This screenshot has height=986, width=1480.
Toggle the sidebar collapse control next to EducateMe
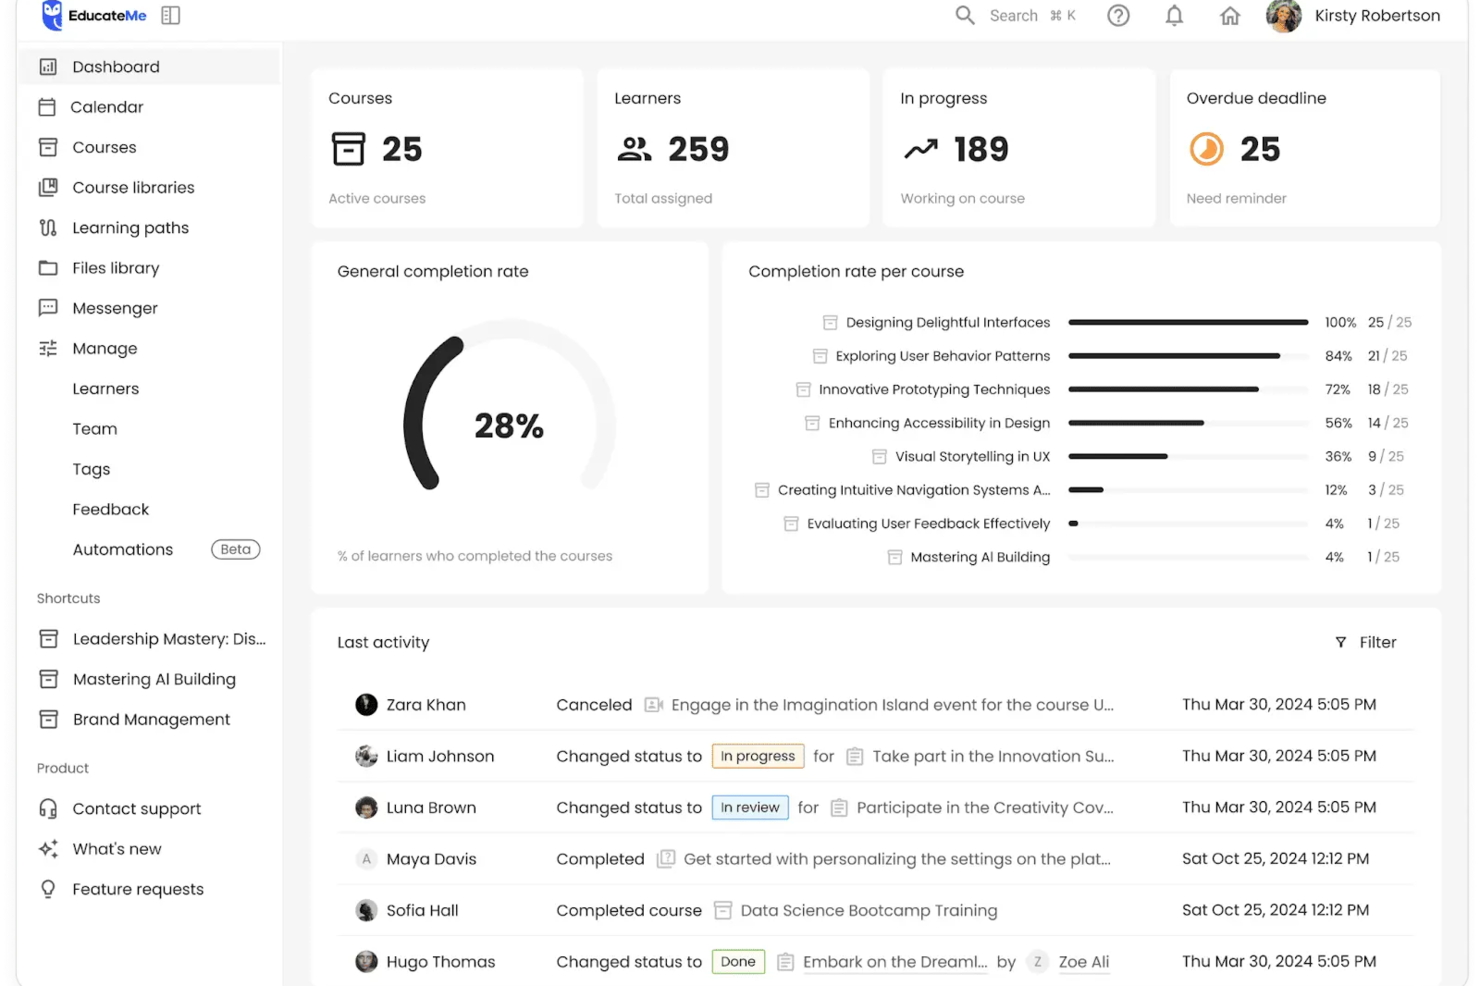click(170, 15)
